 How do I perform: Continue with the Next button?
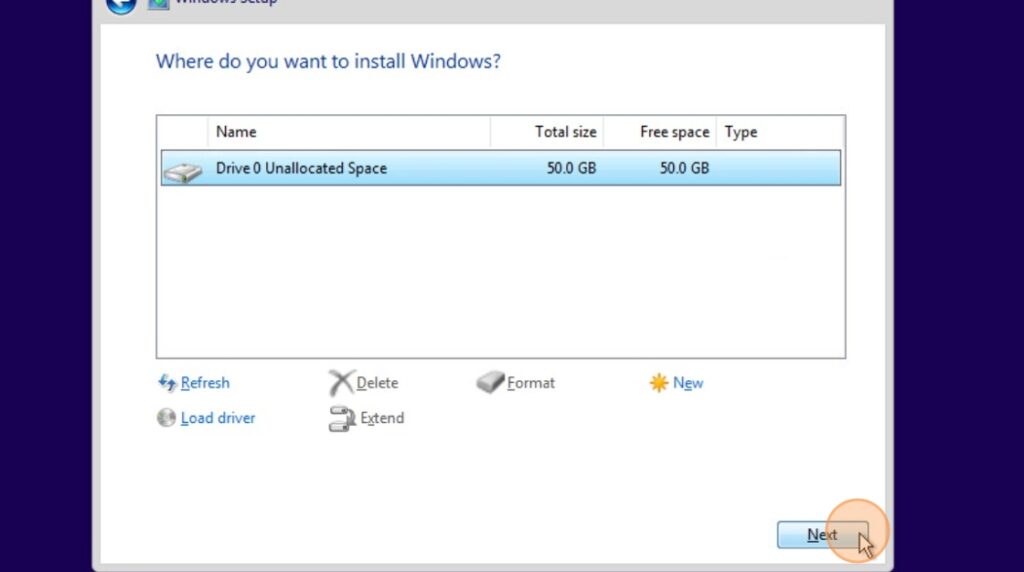click(822, 535)
